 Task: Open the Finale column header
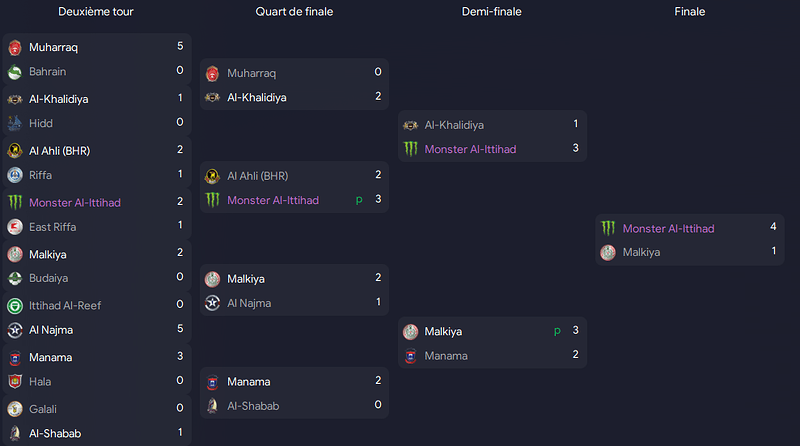[690, 12]
